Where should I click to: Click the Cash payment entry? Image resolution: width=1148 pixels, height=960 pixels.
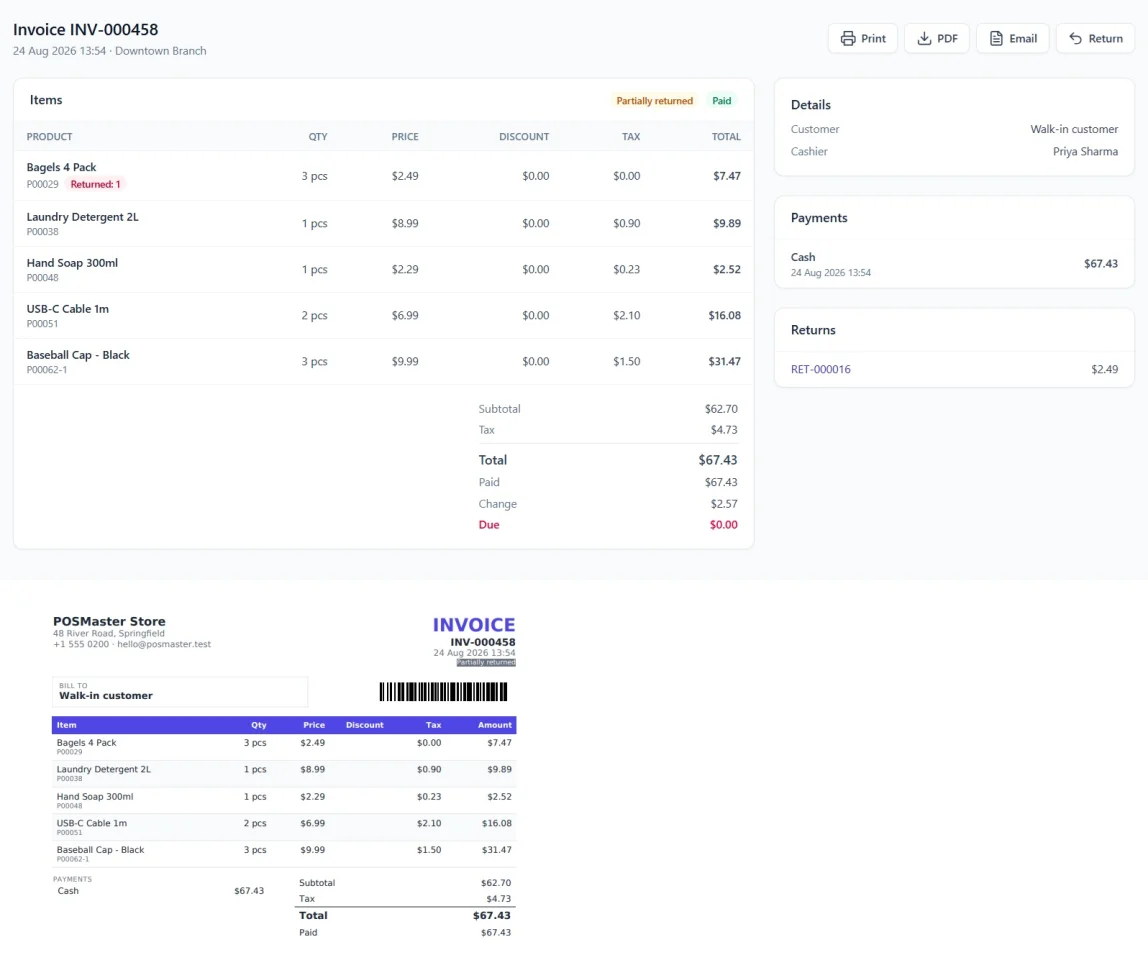[x=954, y=264]
